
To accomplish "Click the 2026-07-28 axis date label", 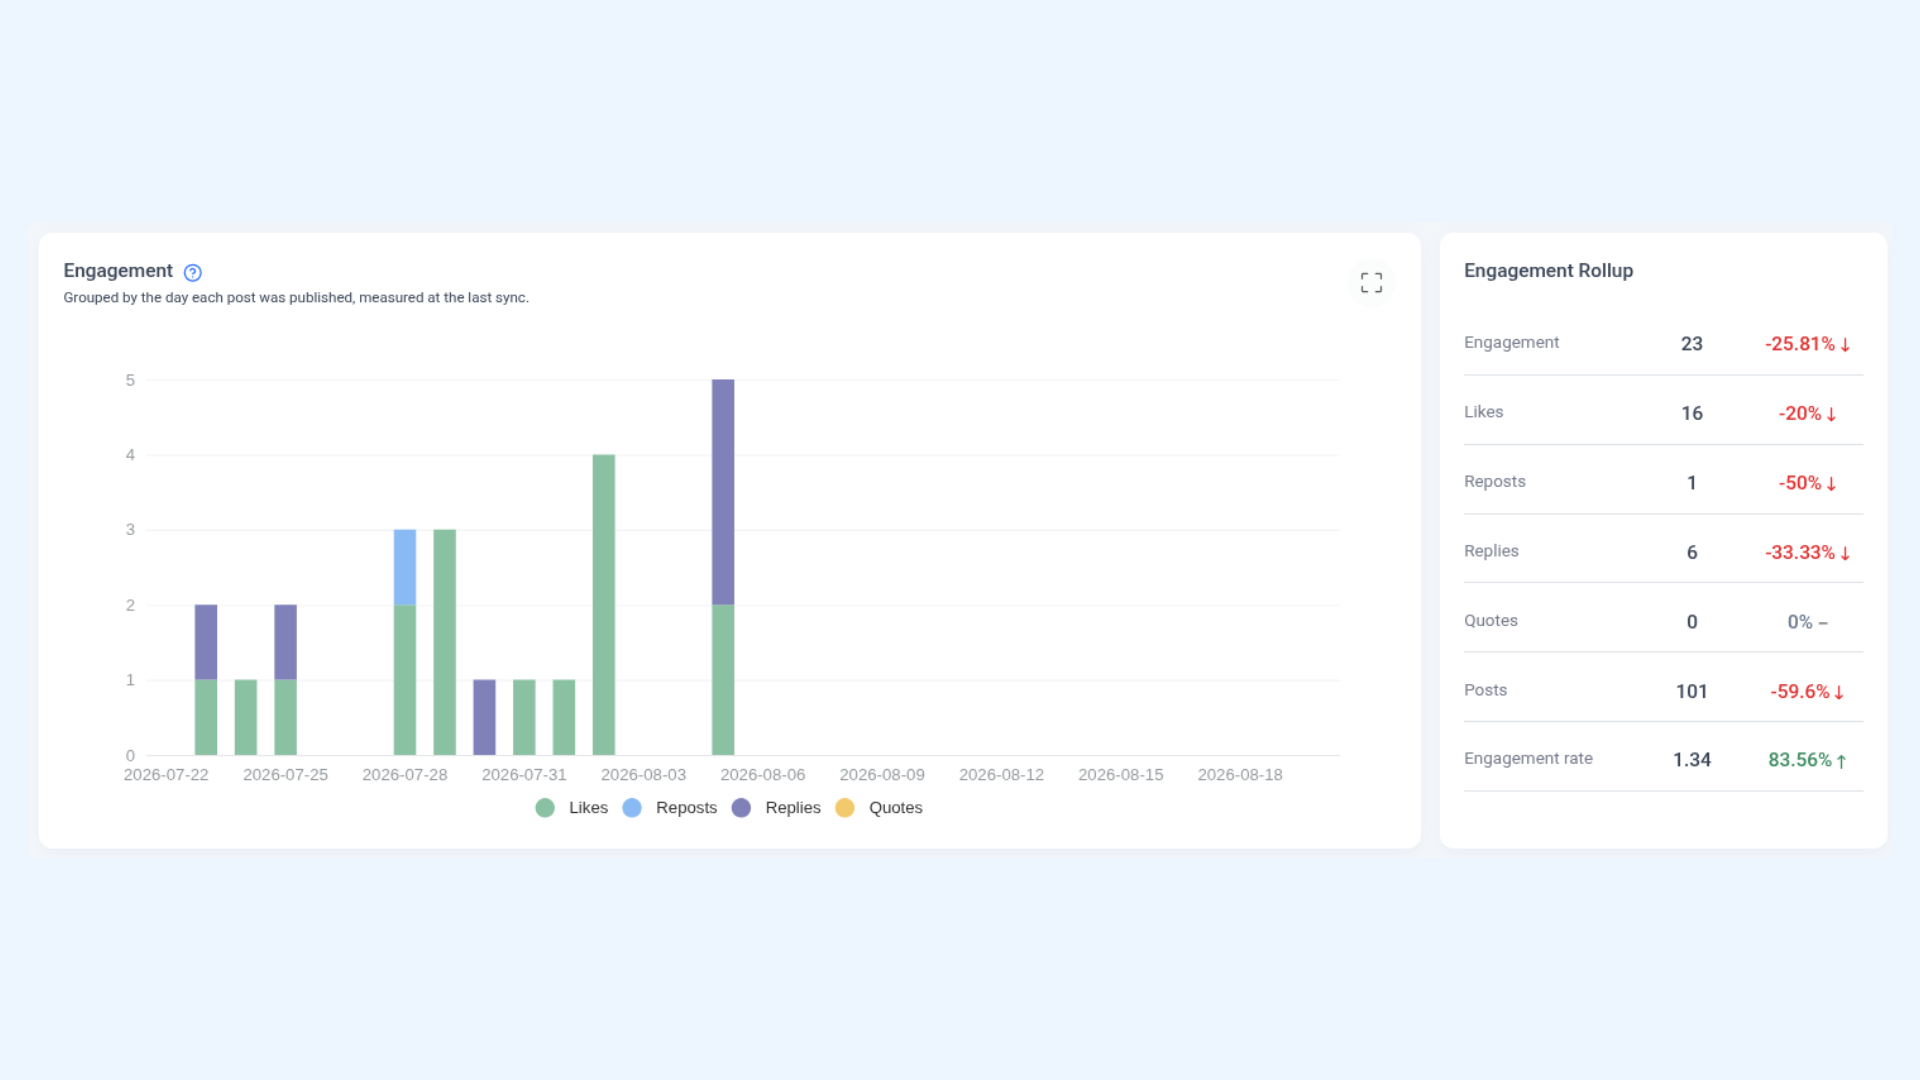I will [x=405, y=775].
